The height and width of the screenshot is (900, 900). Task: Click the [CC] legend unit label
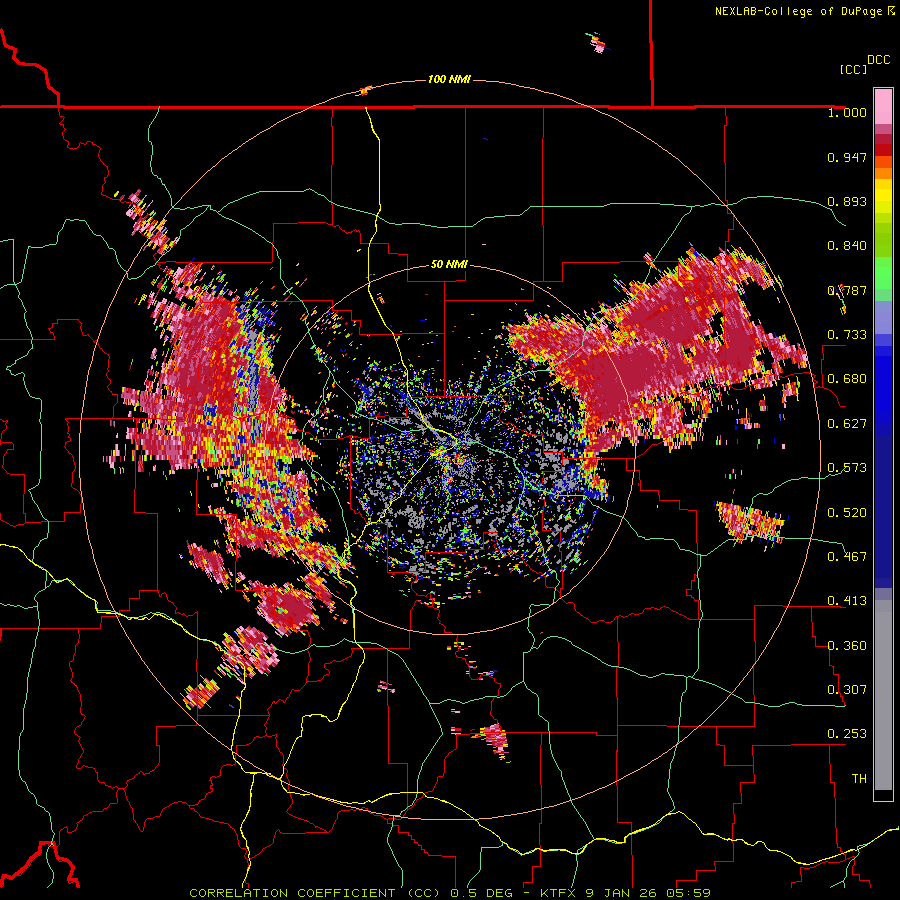click(853, 69)
